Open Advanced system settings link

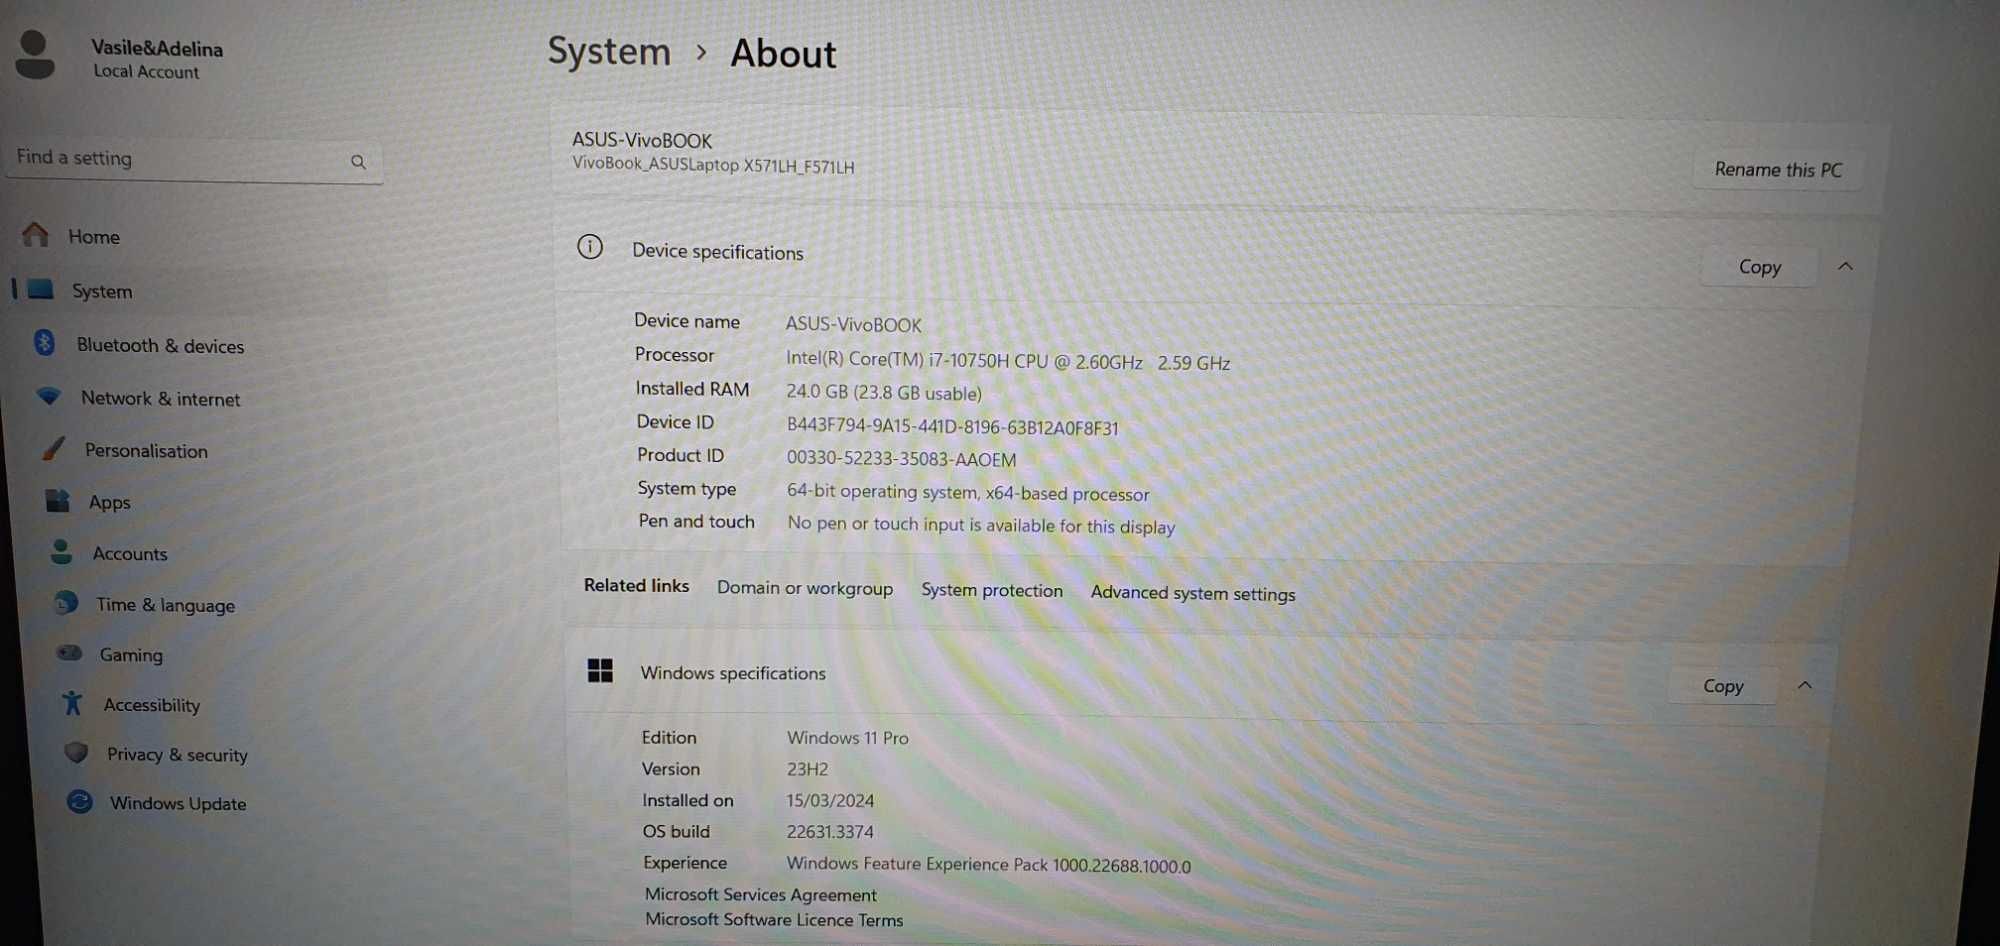click(1193, 593)
